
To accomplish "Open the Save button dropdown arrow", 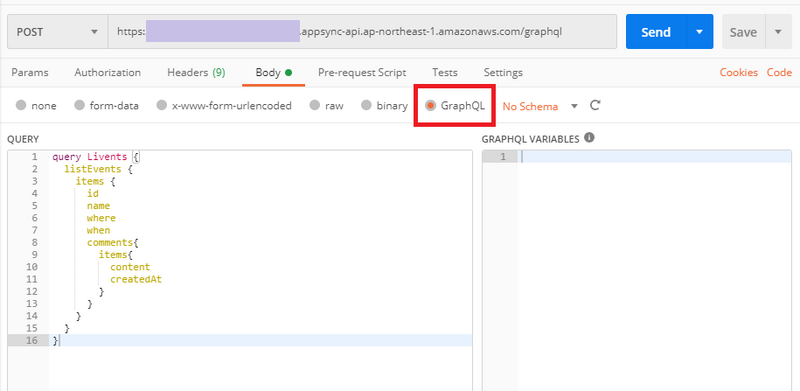I will tap(778, 32).
